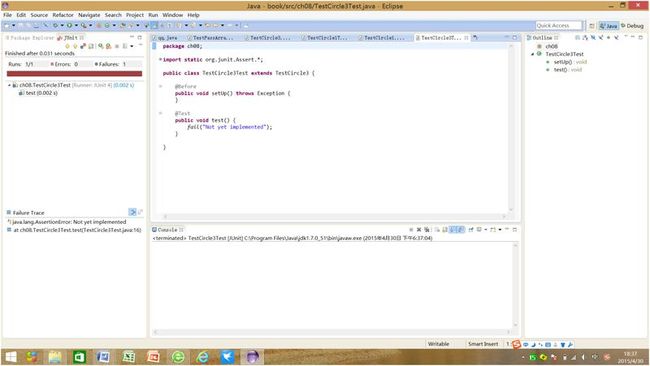Image resolution: width=650 pixels, height=366 pixels.
Task: Collapse the ch08.TestCircle3Test tree node
Action: (9, 85)
